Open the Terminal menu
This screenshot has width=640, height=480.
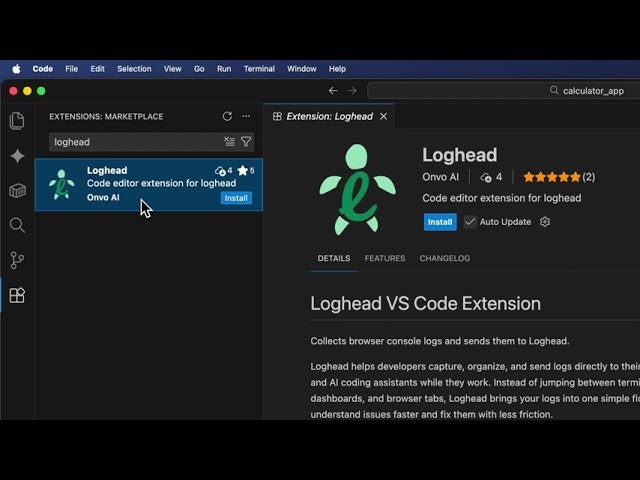click(259, 69)
